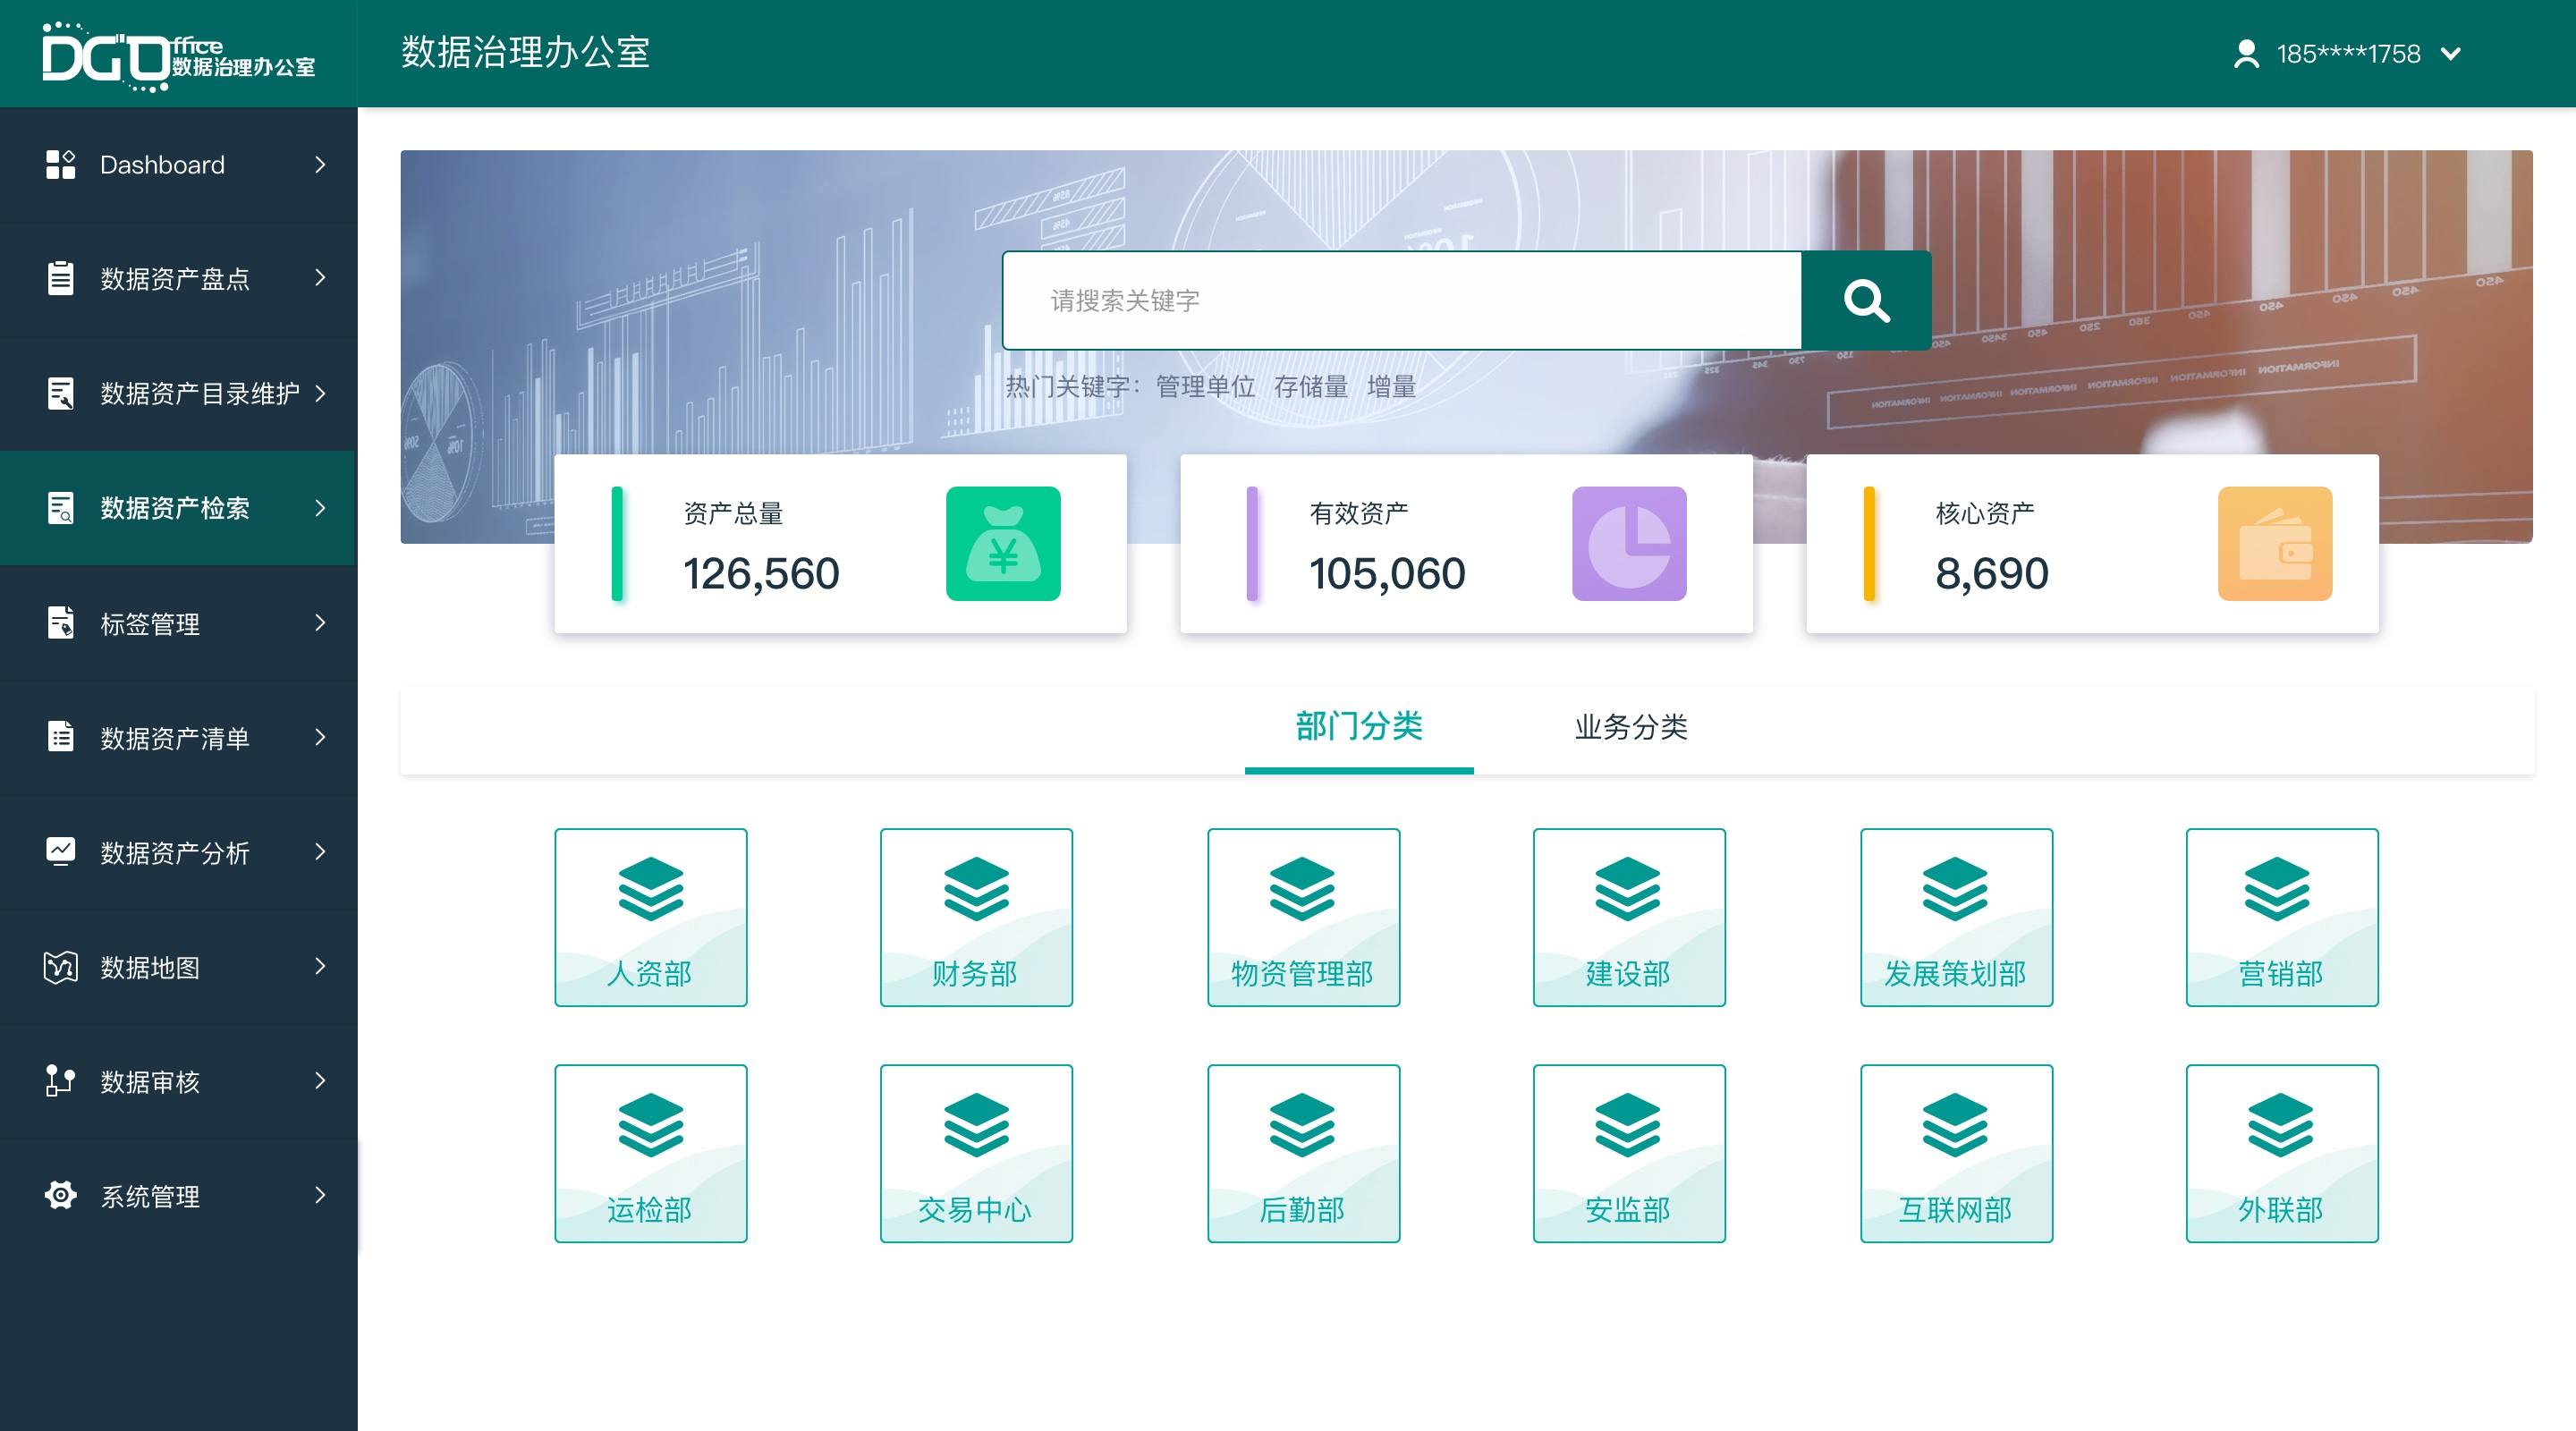Click the 数据审核 workflow icon
The image size is (2576, 1431).
tap(60, 1081)
